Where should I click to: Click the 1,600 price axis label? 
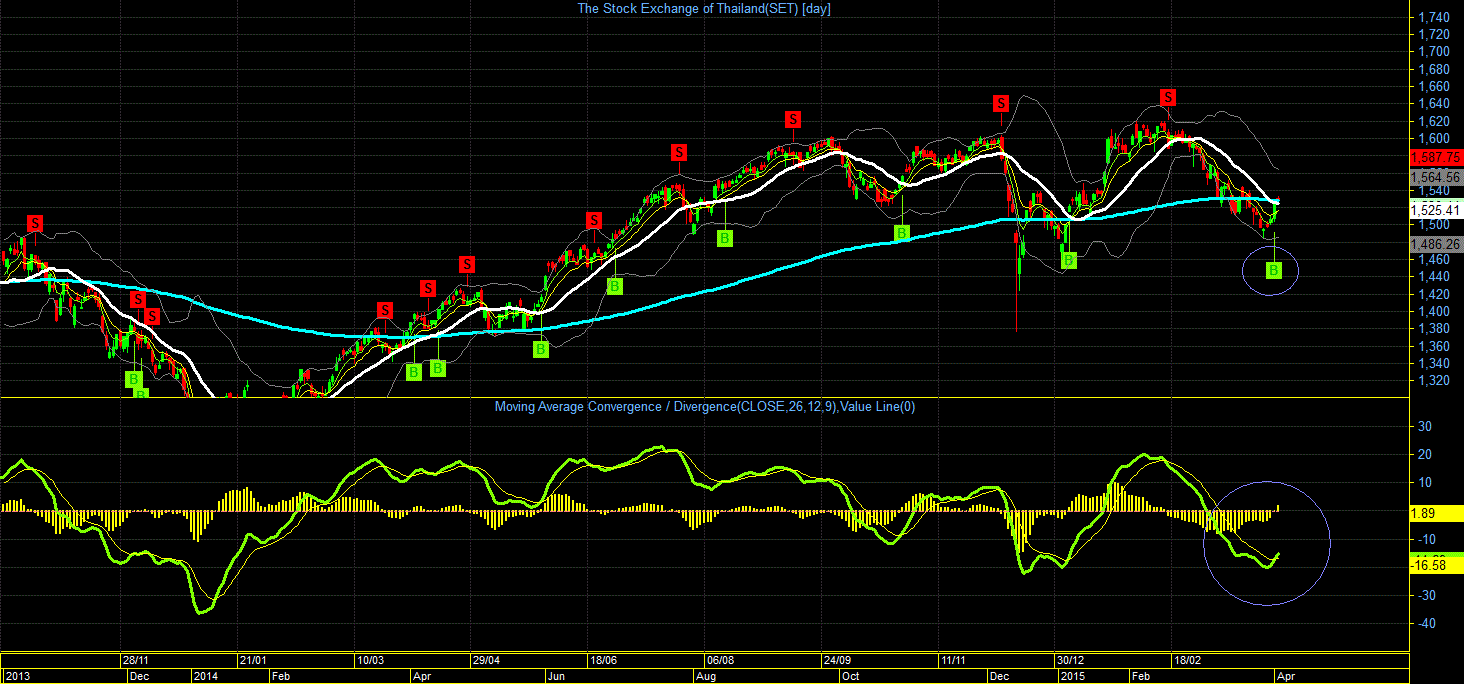[x=1434, y=138]
